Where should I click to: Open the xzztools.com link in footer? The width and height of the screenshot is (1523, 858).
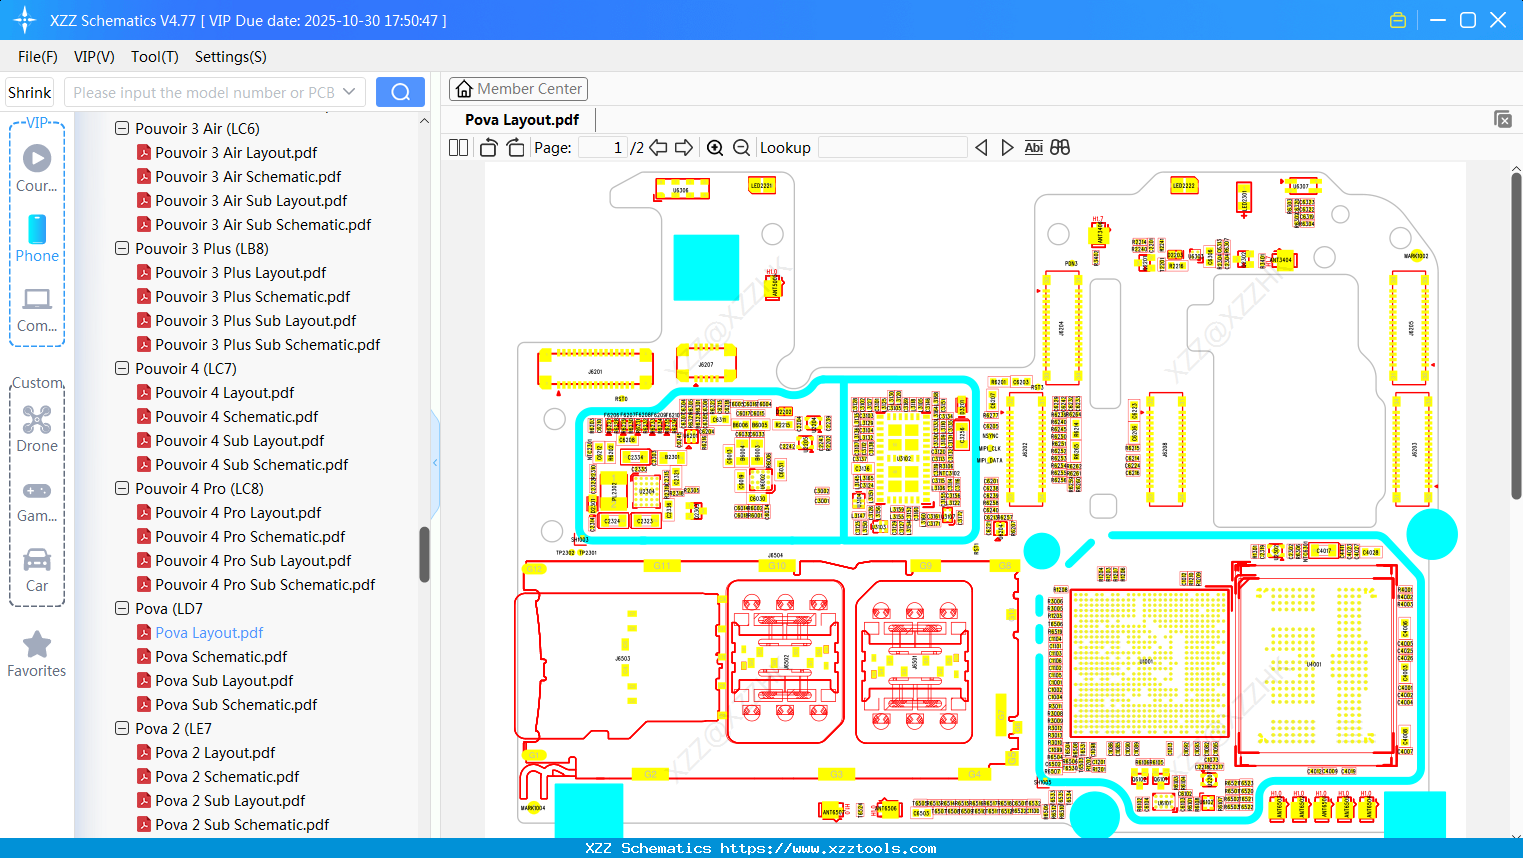pyautogui.click(x=828, y=848)
